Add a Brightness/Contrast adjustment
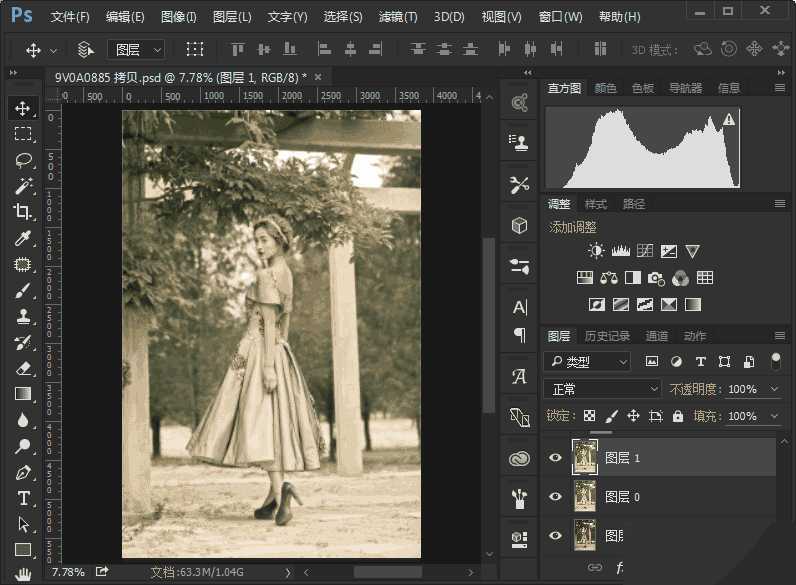Viewport: 796px width, 585px height. (596, 251)
